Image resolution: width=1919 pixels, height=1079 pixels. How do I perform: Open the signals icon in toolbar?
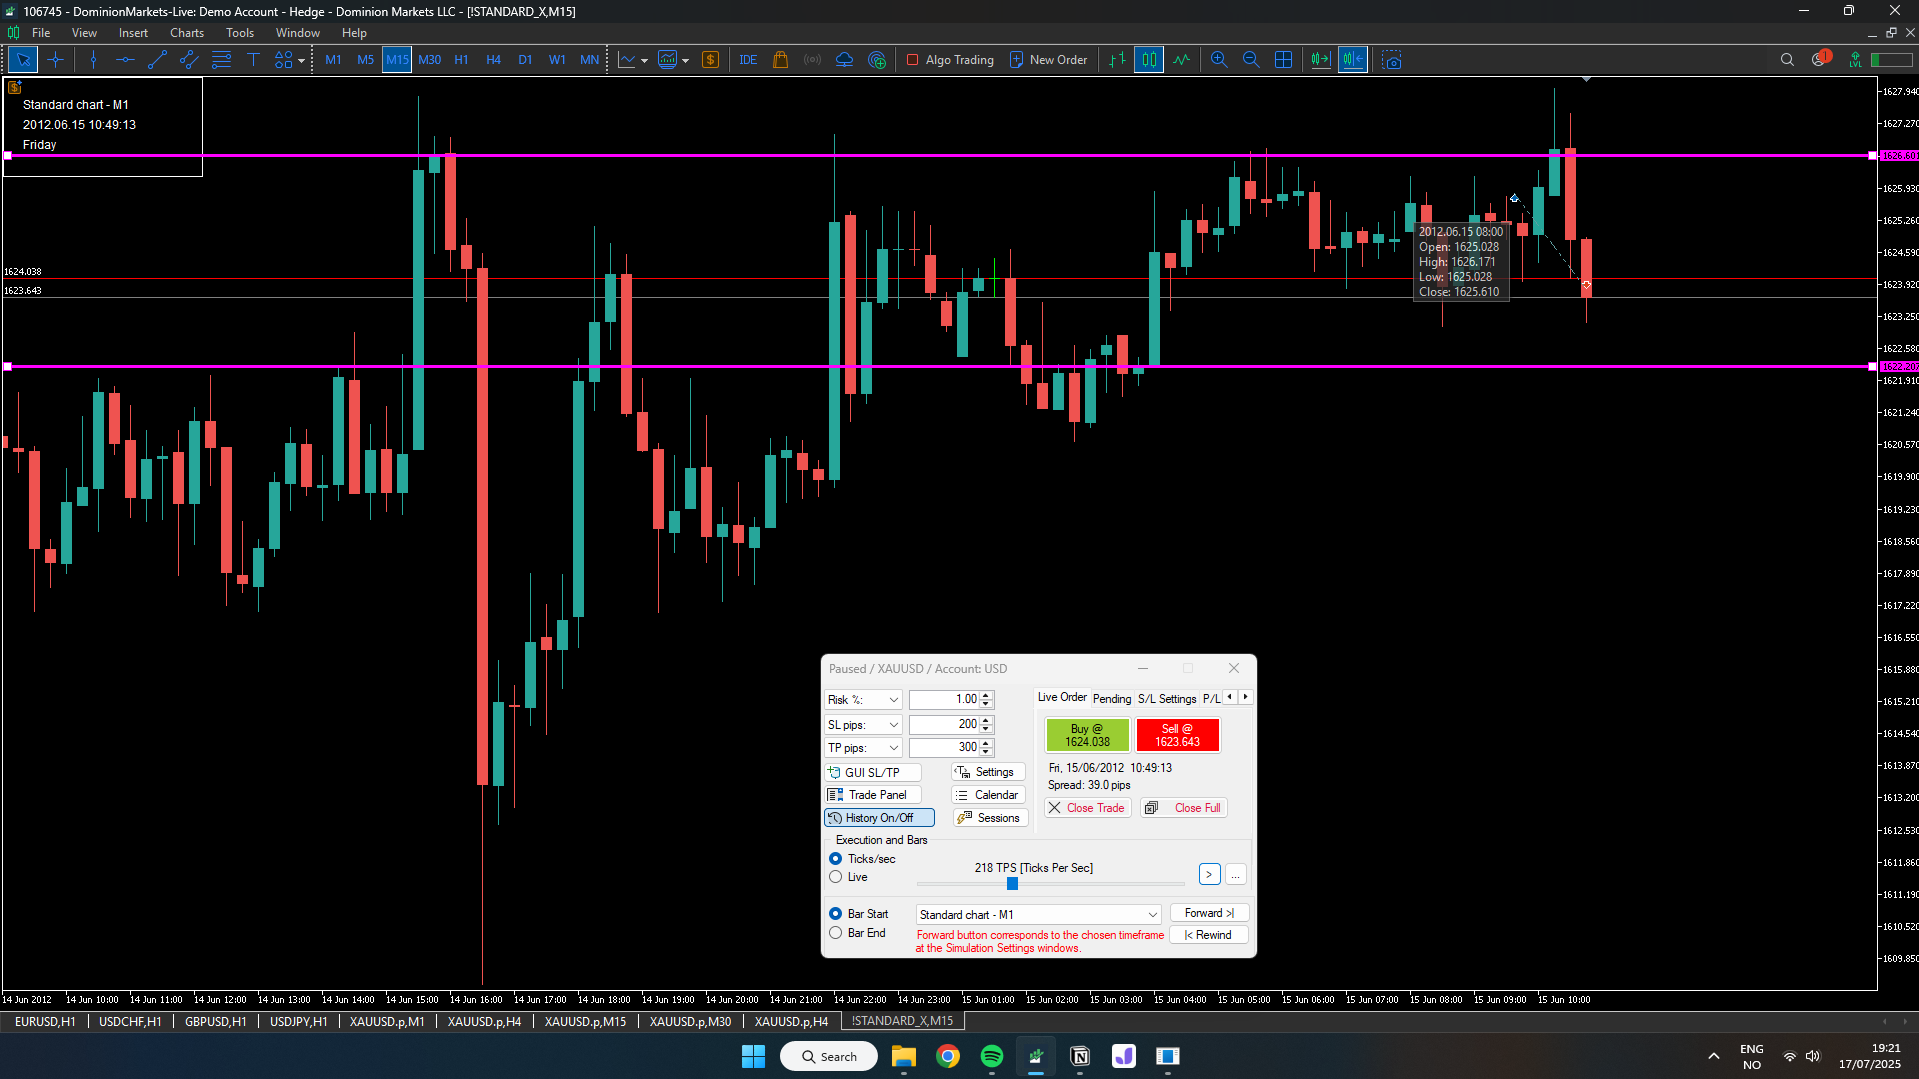tap(813, 60)
